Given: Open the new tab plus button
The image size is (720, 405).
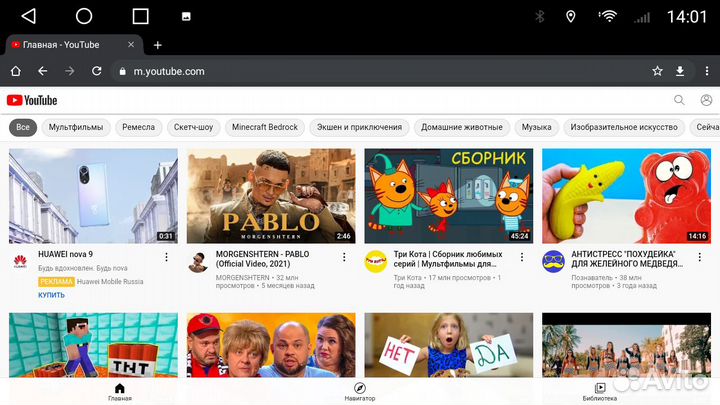Looking at the screenshot, I should click(x=157, y=45).
